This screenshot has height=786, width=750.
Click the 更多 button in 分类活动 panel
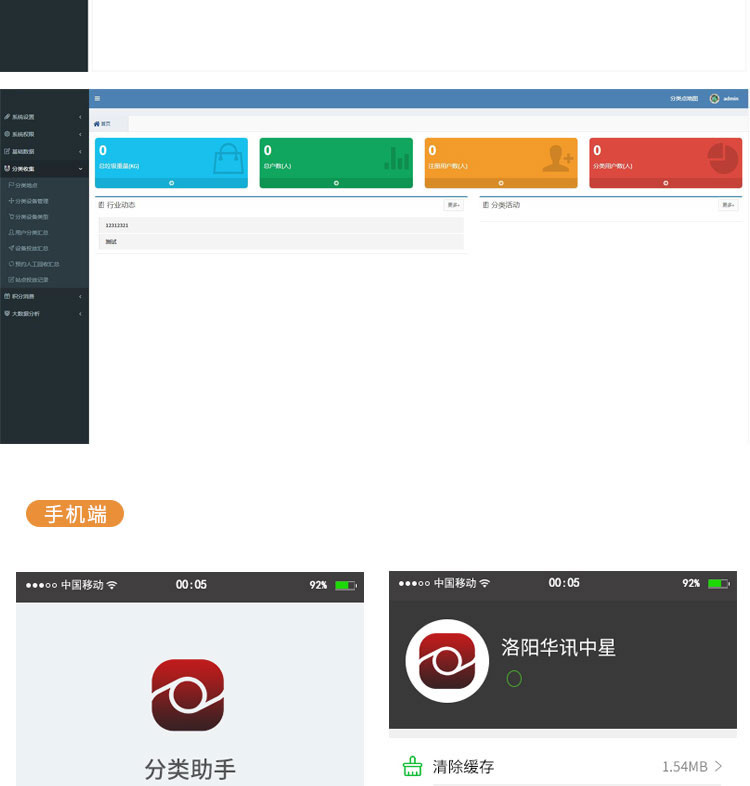[x=728, y=205]
